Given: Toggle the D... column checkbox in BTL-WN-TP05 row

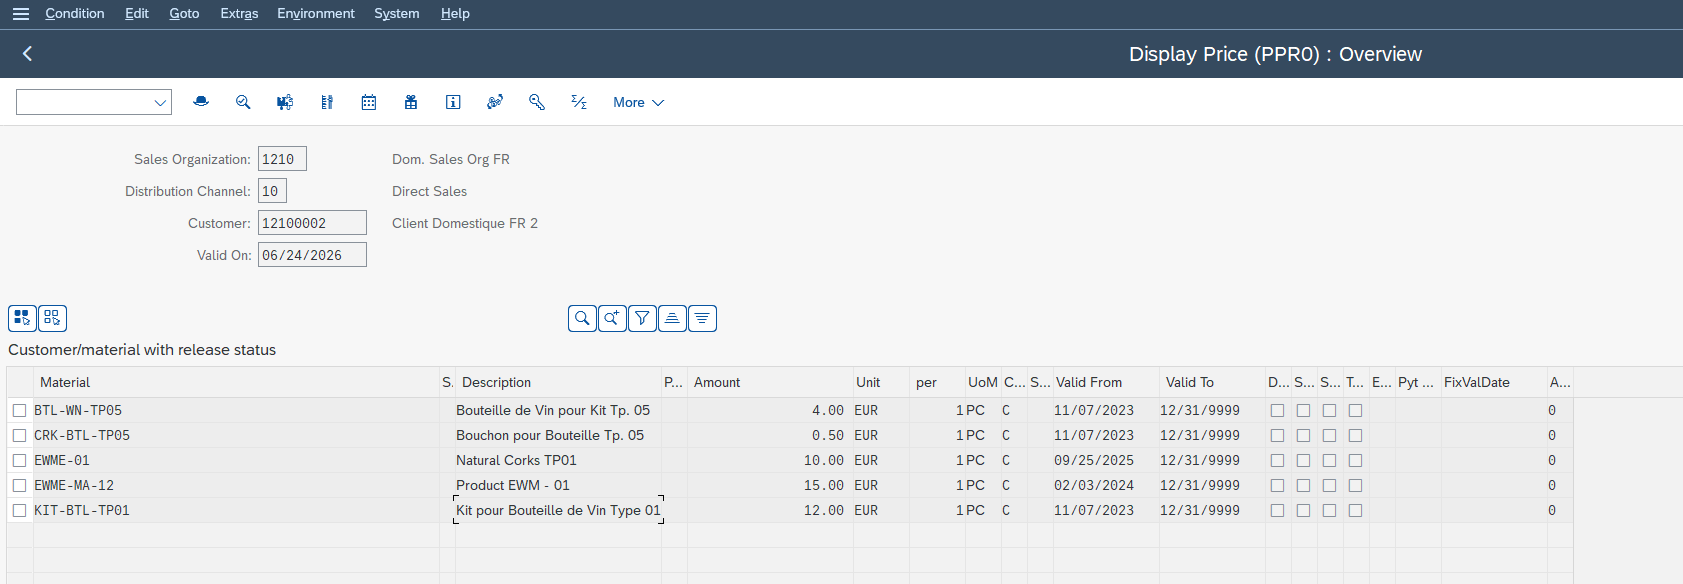Looking at the screenshot, I should coord(1277,410).
